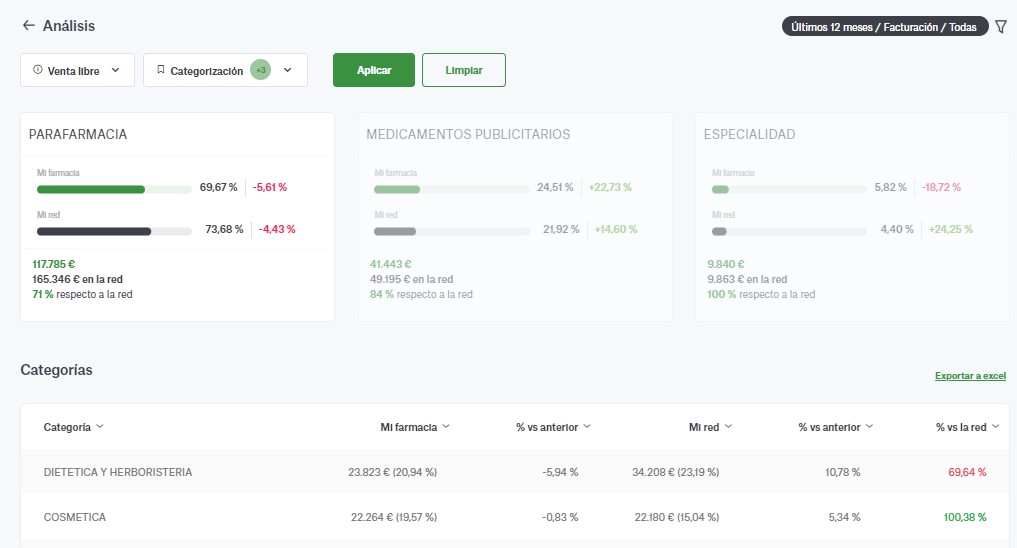The image size is (1017, 548).
Task: Click 165.346 € en la red text
Action: 77,279
